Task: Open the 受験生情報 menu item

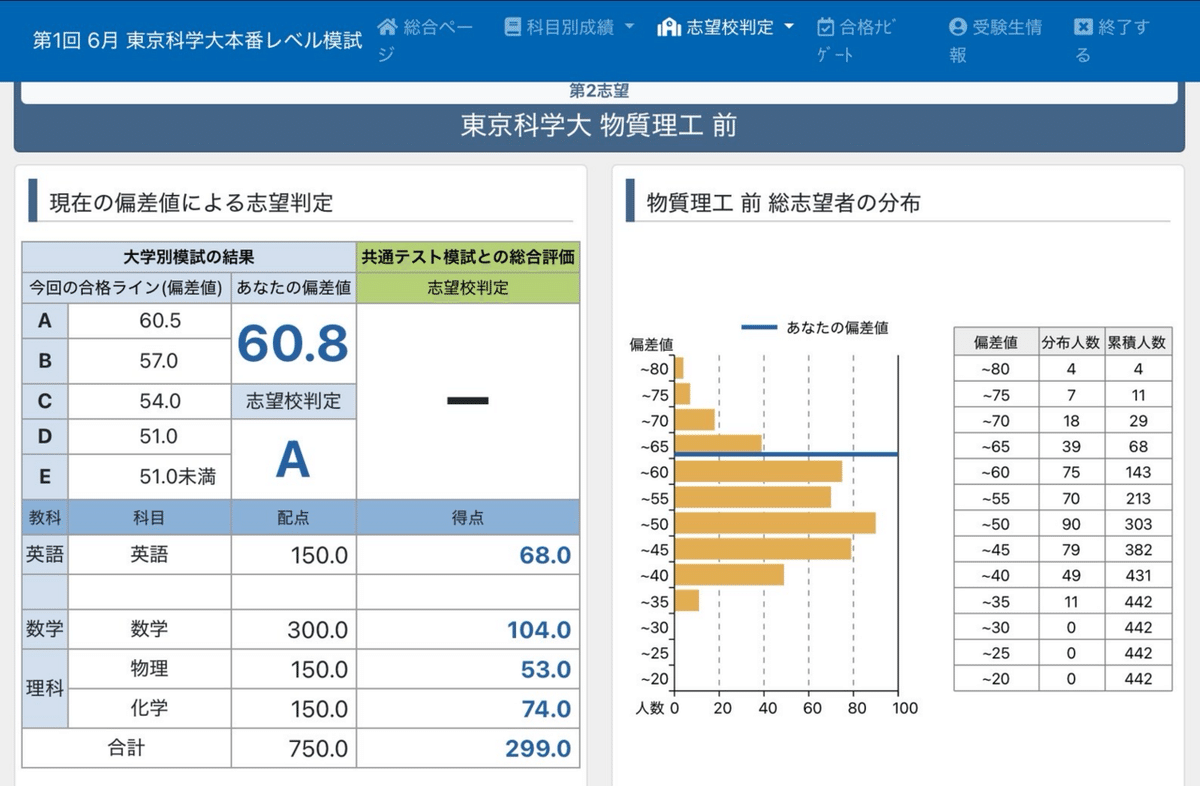Action: coord(996,41)
